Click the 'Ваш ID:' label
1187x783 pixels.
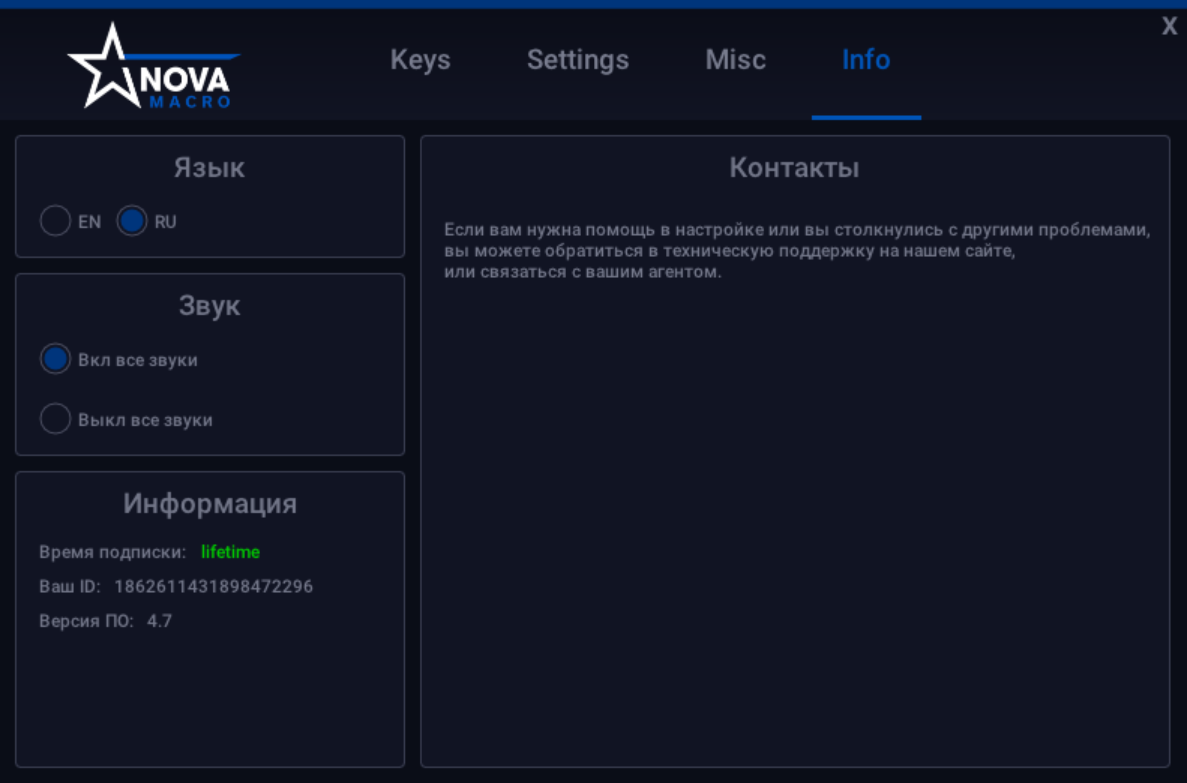coord(70,587)
